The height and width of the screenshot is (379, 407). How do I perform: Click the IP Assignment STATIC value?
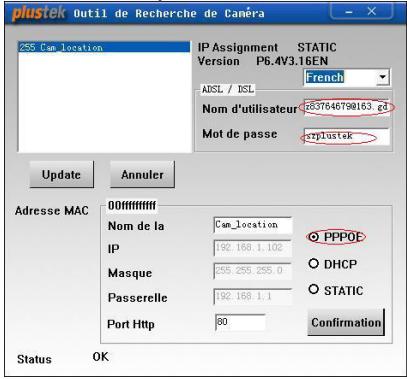pos(317,47)
